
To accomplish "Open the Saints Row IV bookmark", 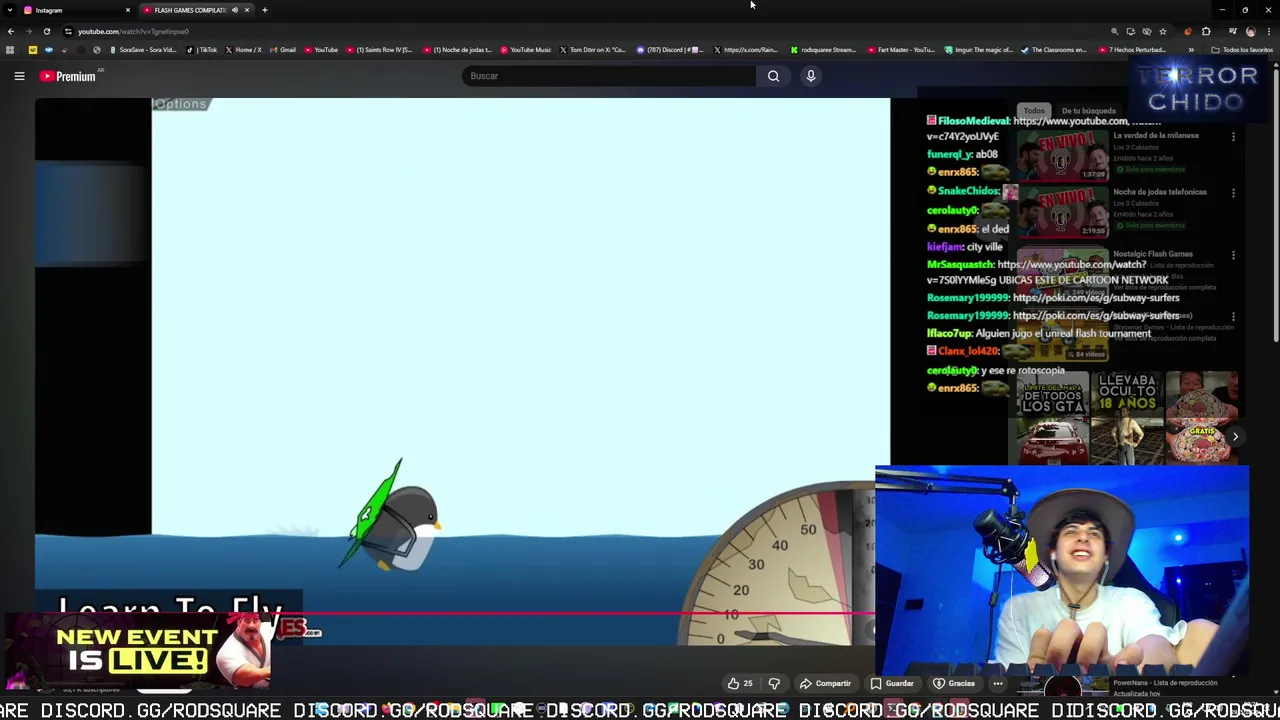I will (x=379, y=50).
